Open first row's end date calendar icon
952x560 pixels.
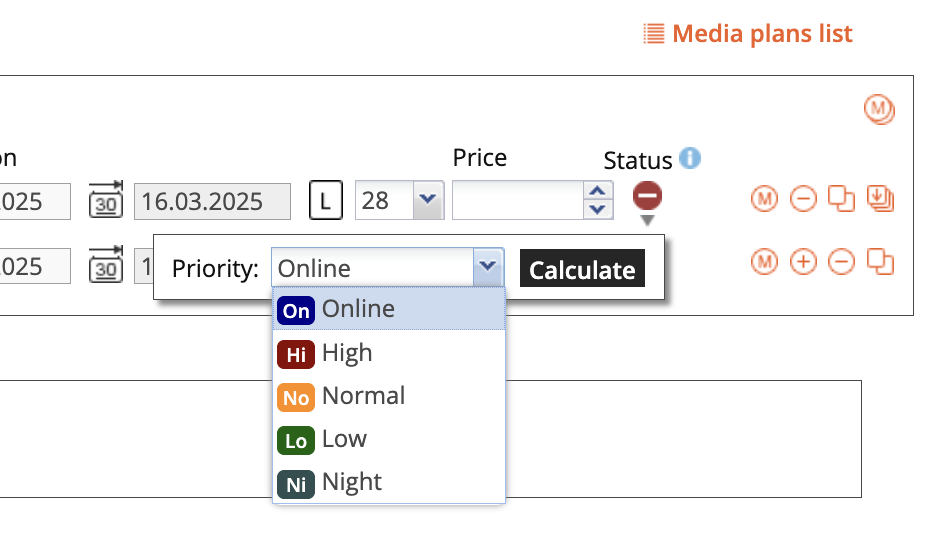[106, 200]
